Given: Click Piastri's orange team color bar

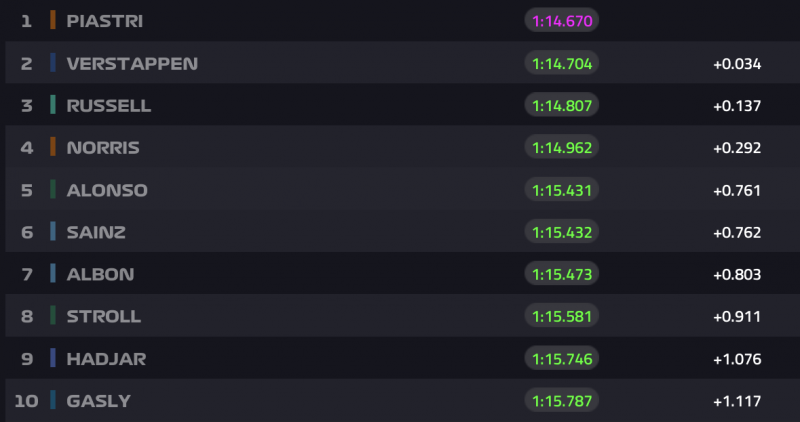Looking at the screenshot, I should point(52,20).
